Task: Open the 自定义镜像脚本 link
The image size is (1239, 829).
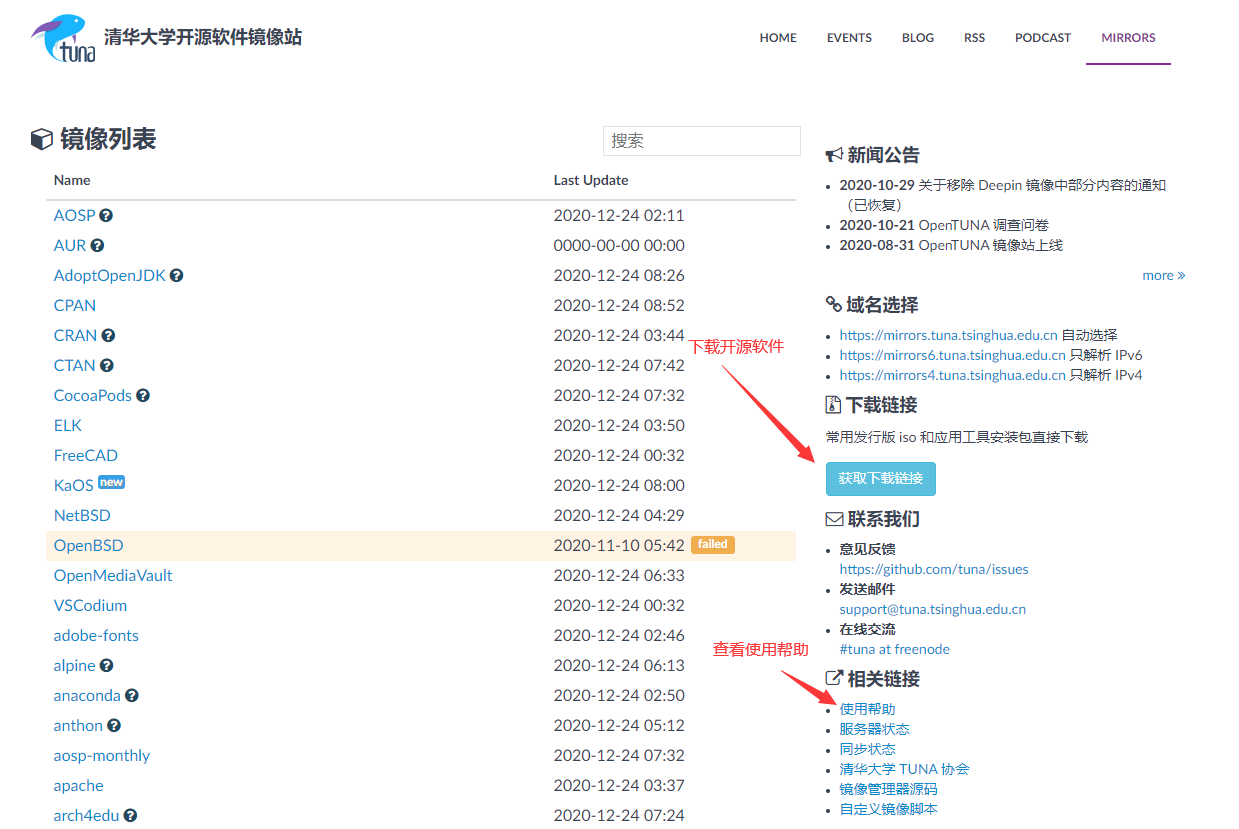Action: [x=889, y=809]
